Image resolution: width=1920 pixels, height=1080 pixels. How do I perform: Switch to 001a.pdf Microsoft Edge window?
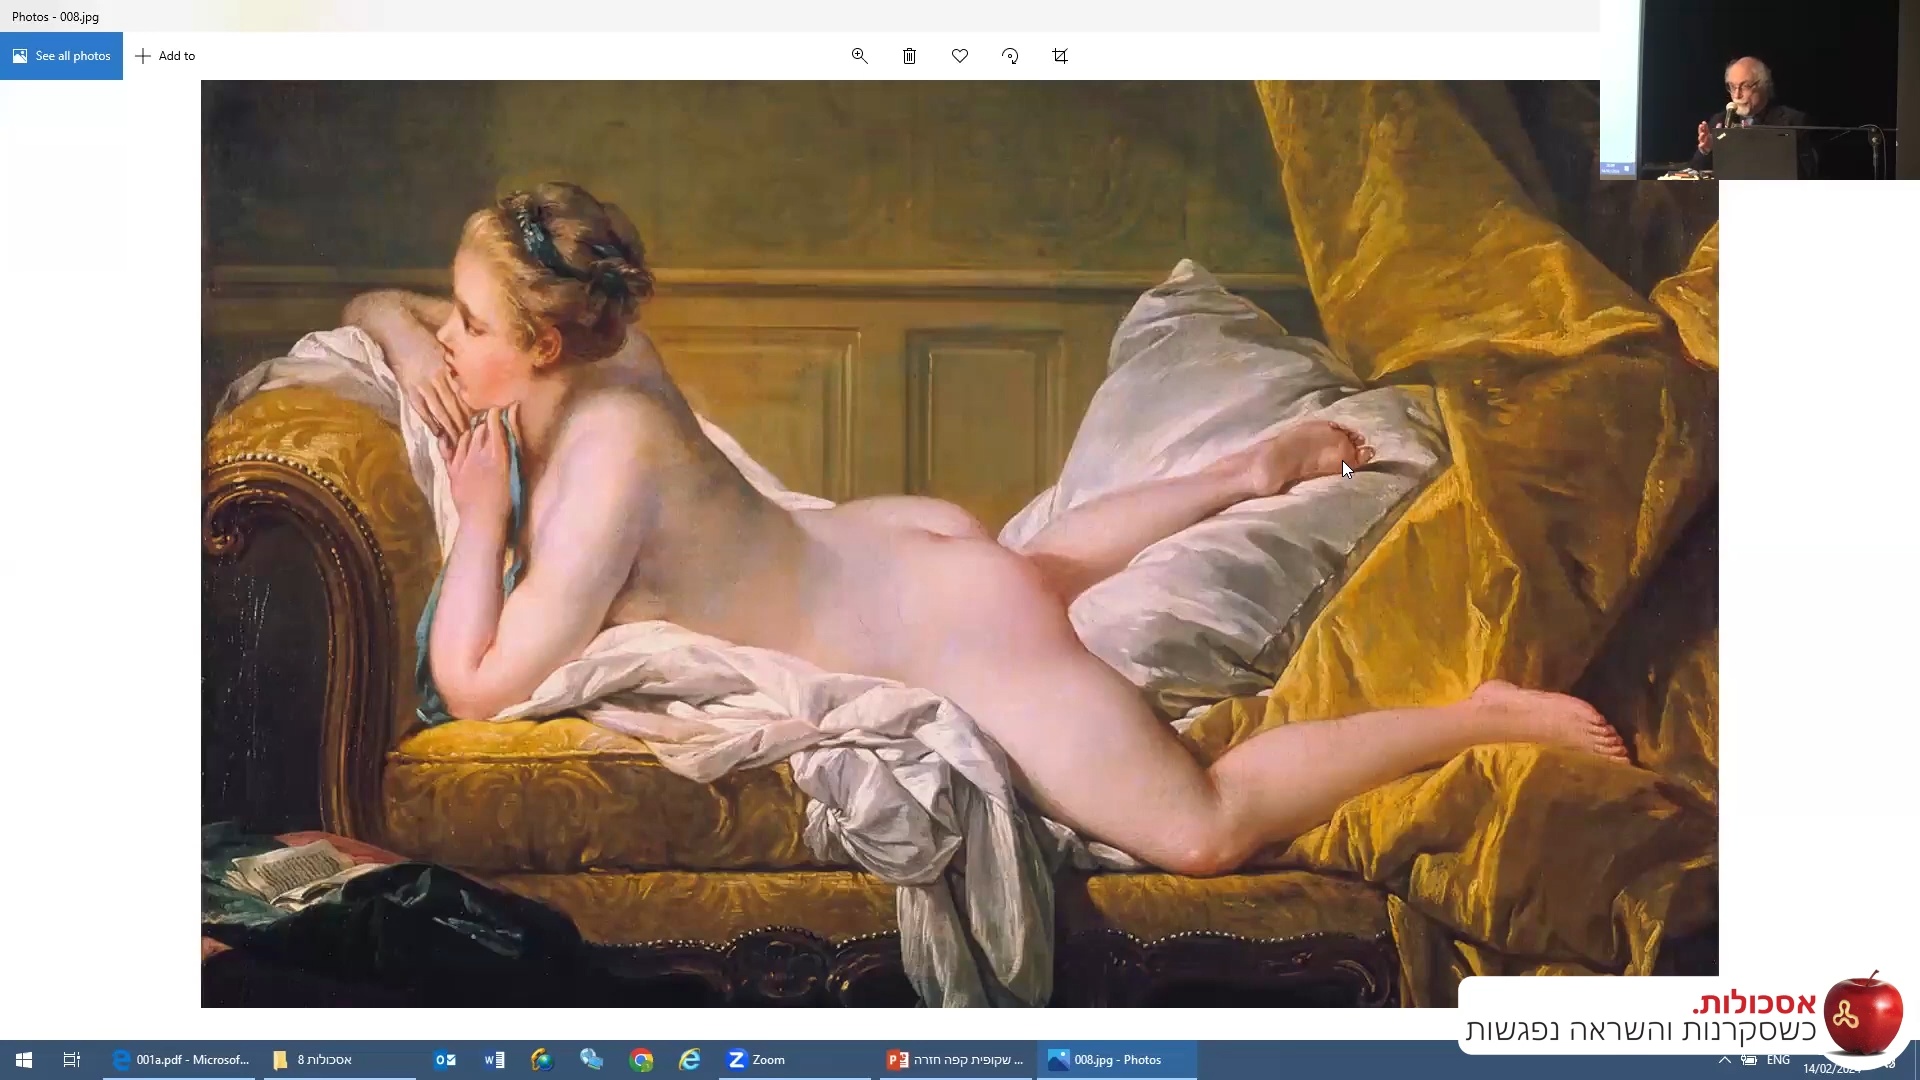point(182,1060)
